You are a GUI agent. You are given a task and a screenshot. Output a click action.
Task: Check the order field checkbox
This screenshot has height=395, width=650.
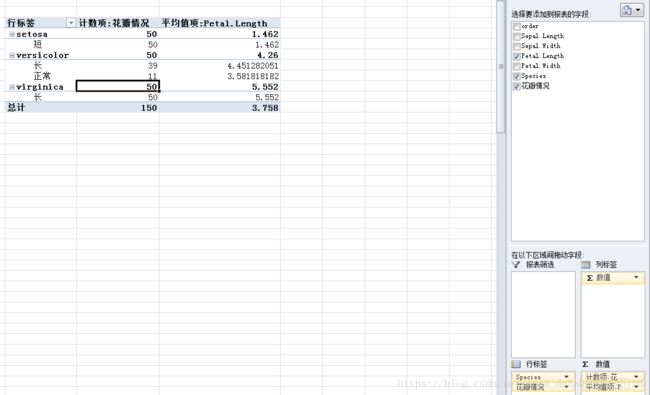click(x=517, y=27)
